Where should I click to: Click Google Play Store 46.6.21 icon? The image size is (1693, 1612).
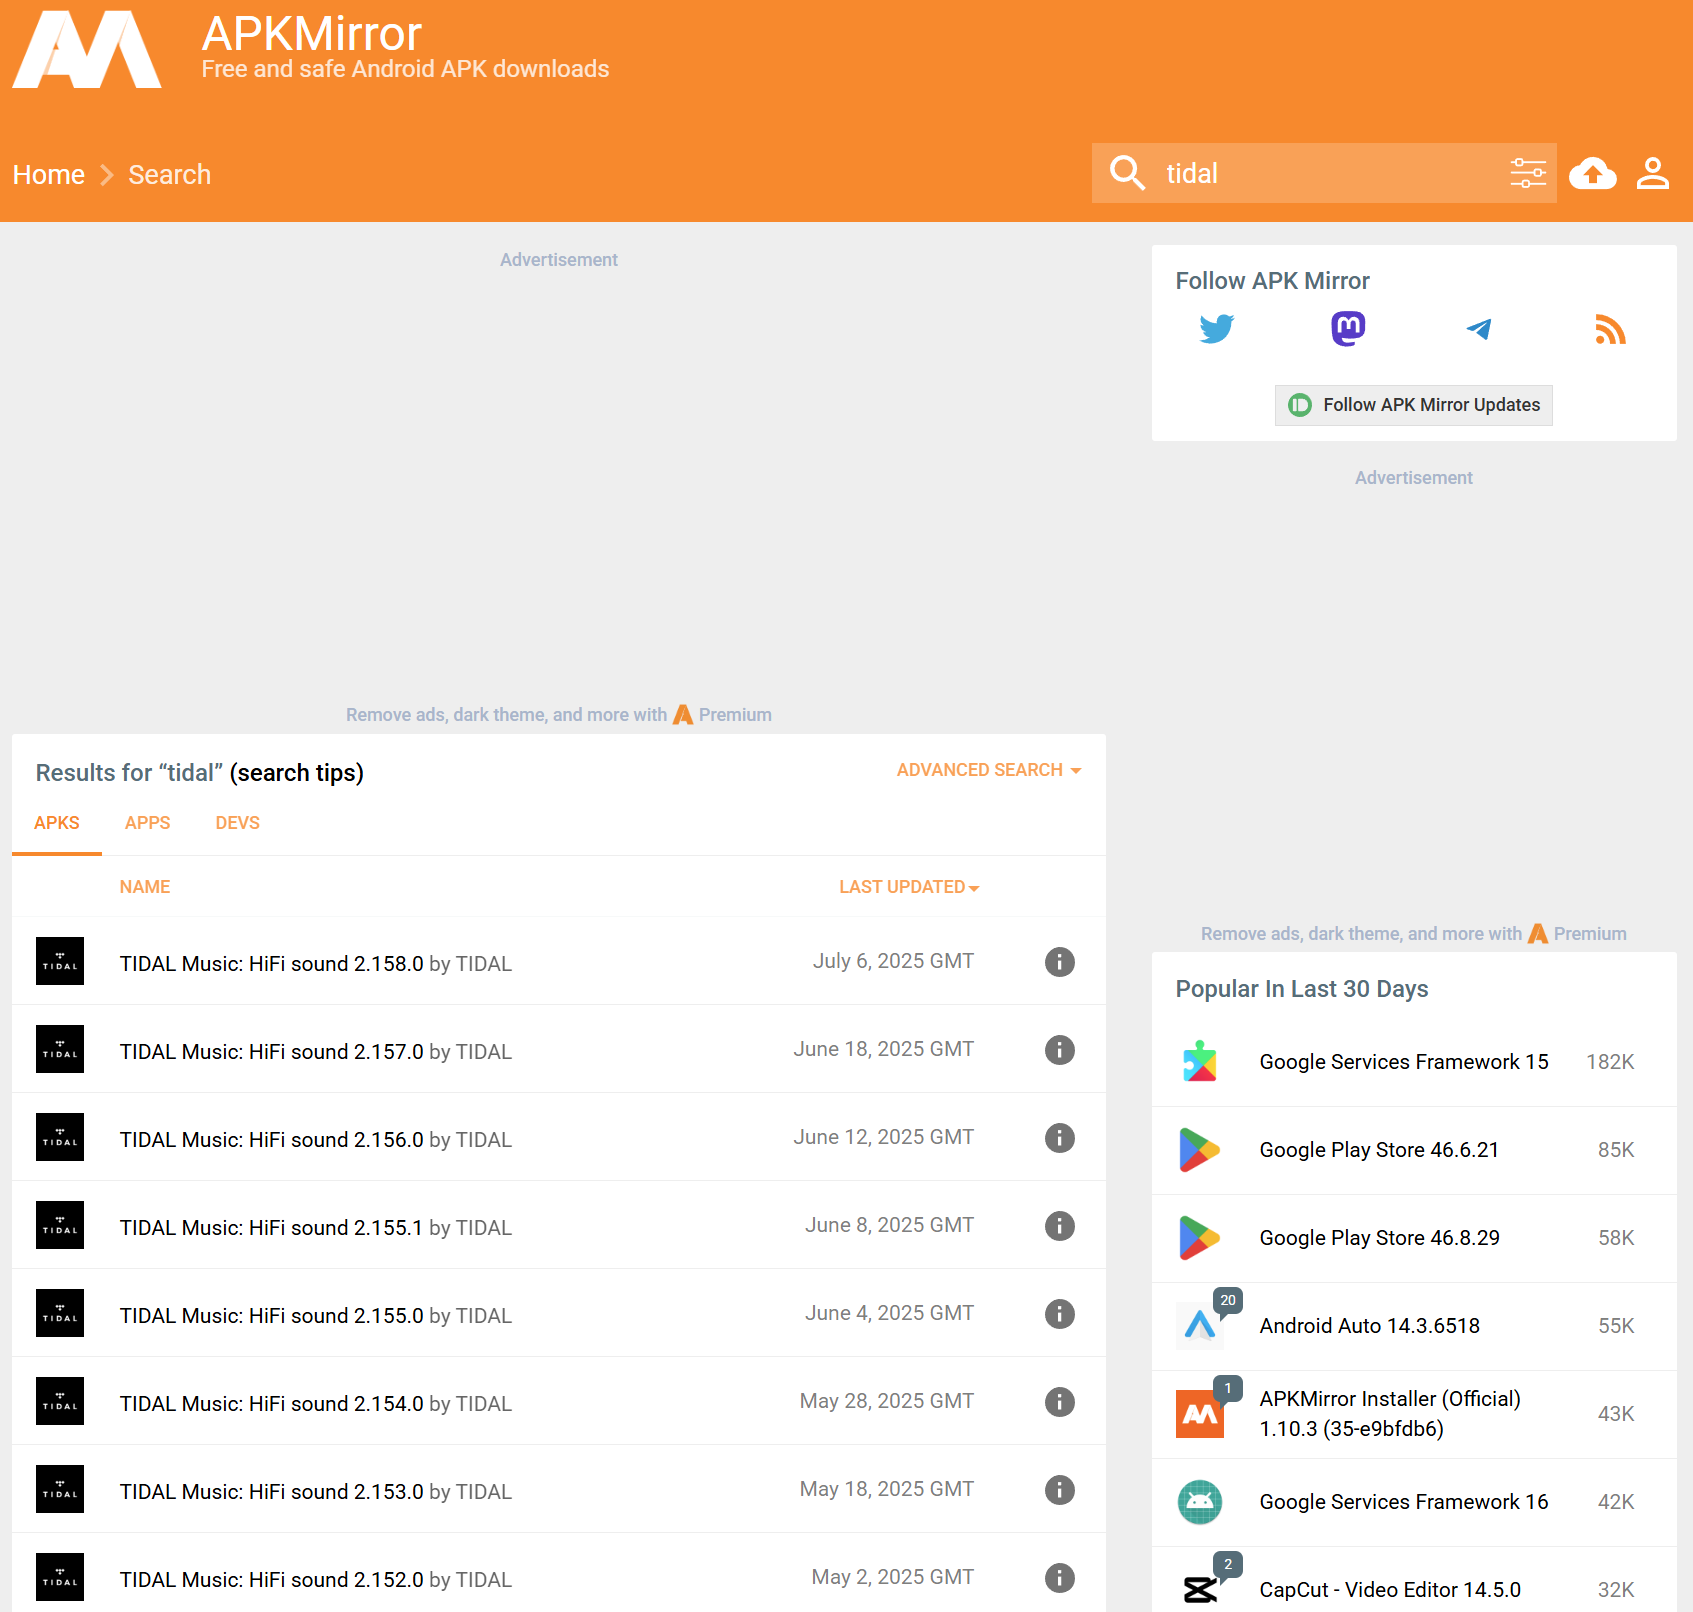1200,1150
